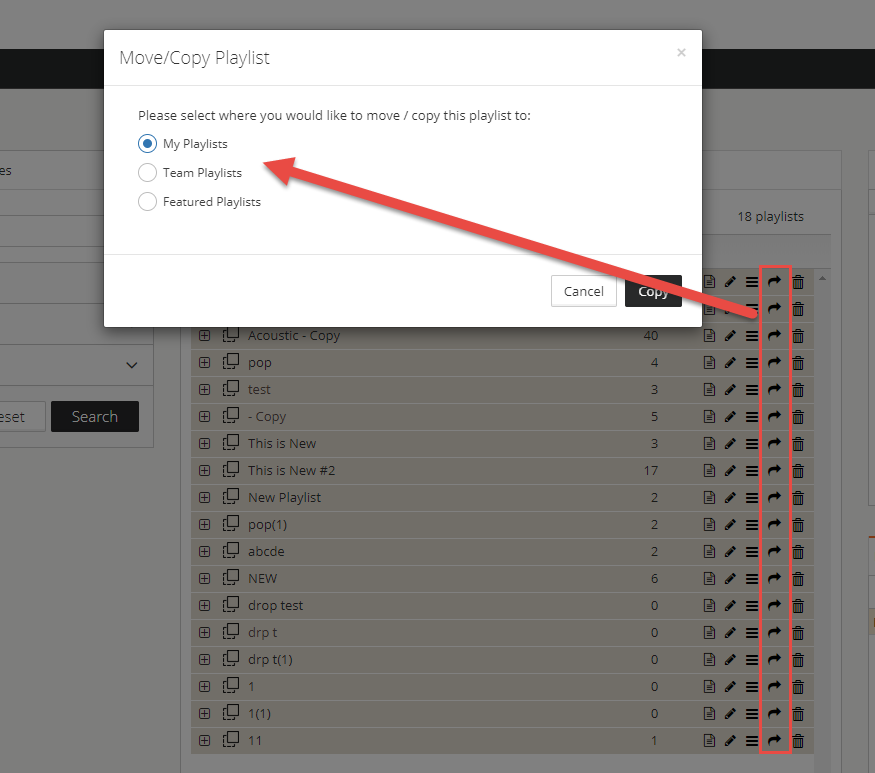
Task: Expand the pop playlist row
Action: point(205,363)
